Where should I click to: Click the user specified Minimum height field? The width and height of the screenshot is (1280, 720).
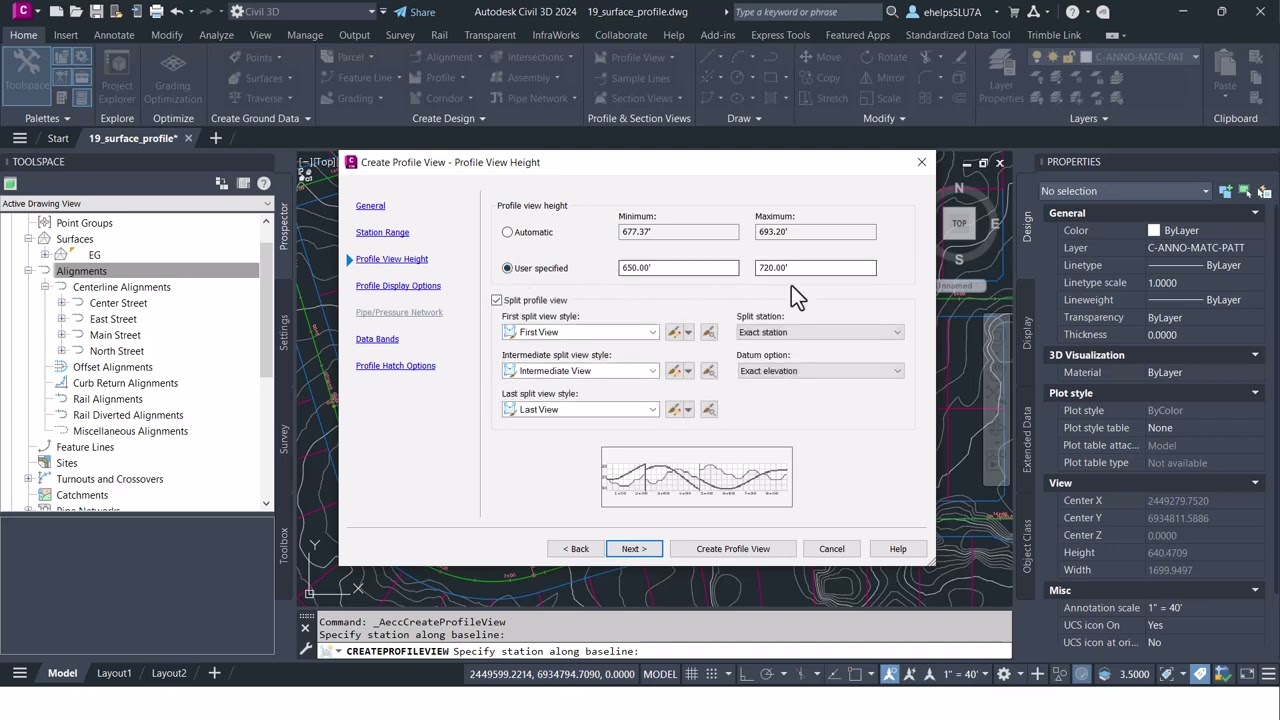(678, 268)
